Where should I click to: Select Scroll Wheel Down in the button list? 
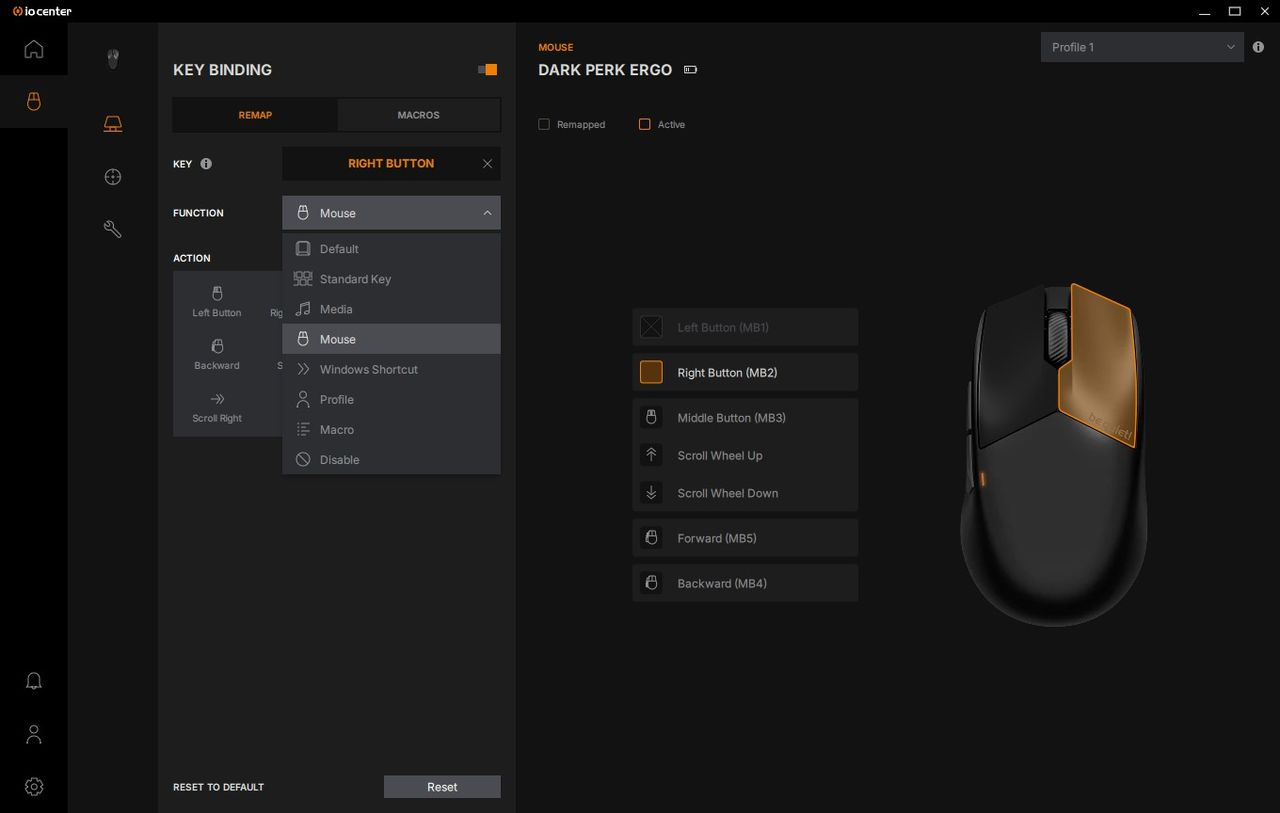pyautogui.click(x=745, y=493)
